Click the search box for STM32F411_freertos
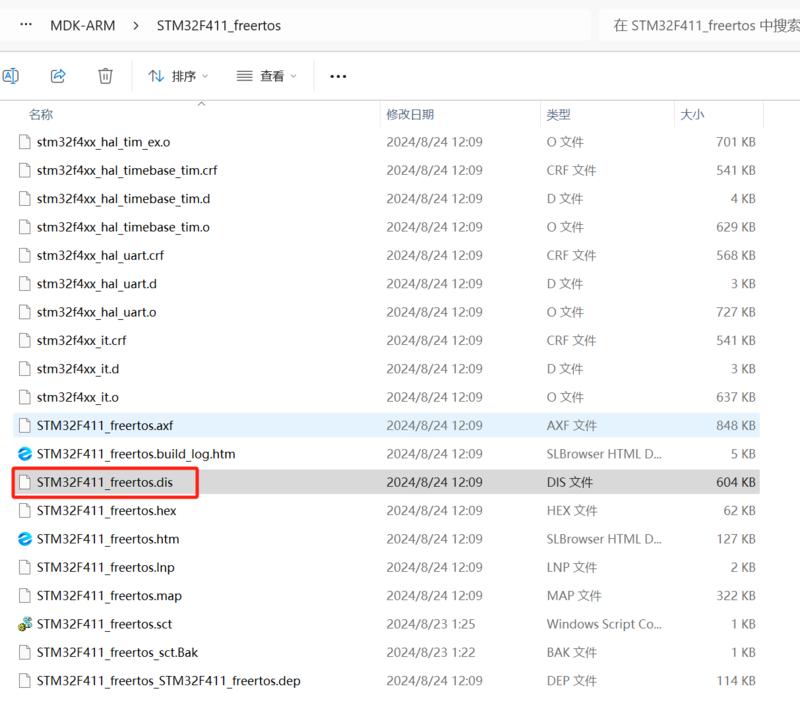 point(699,26)
